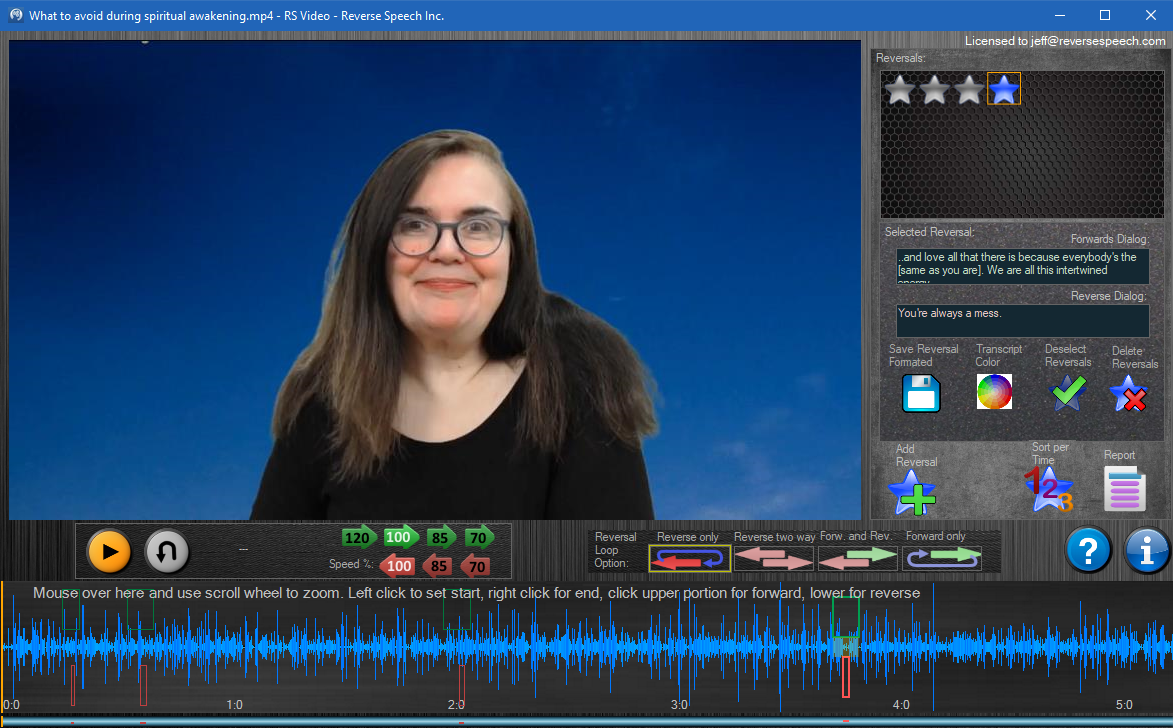Select the Reverse only loop option
Viewport: 1173px width, 728px height.
[x=689, y=558]
